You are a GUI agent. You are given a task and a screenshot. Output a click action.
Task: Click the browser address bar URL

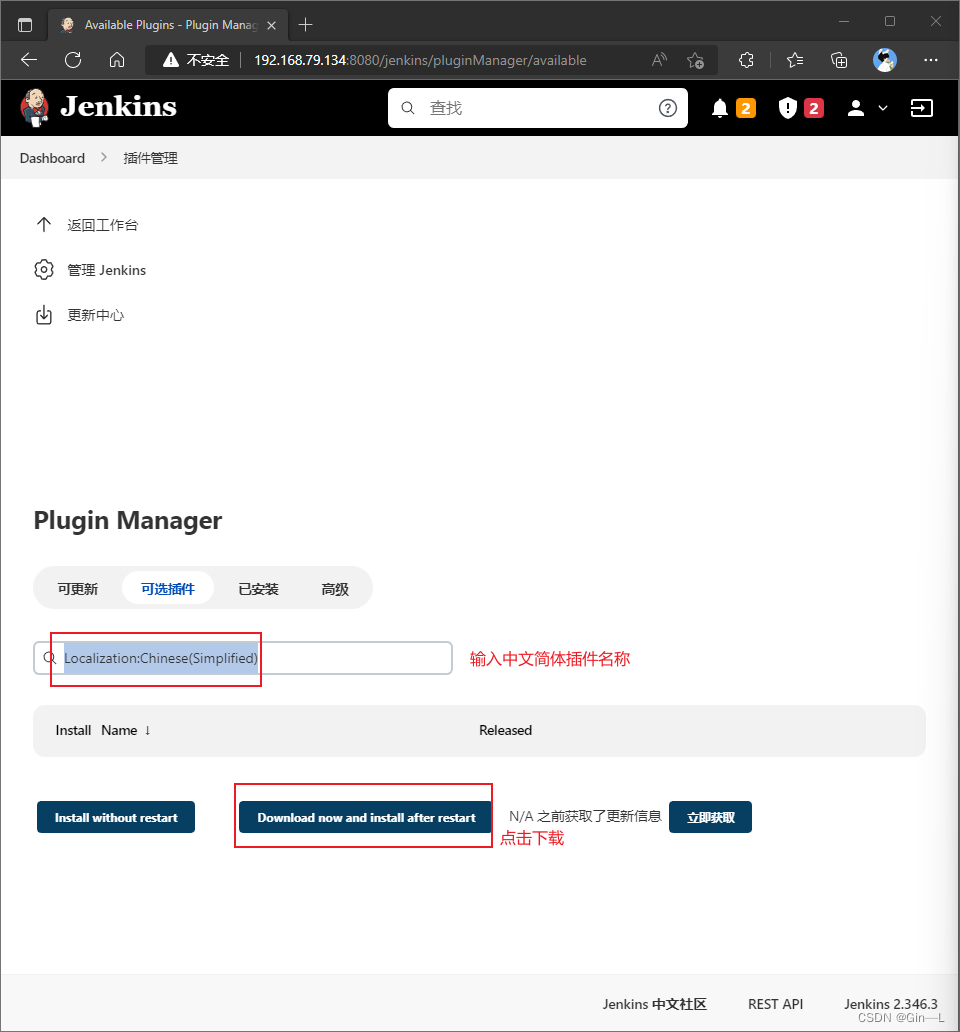tap(420, 60)
